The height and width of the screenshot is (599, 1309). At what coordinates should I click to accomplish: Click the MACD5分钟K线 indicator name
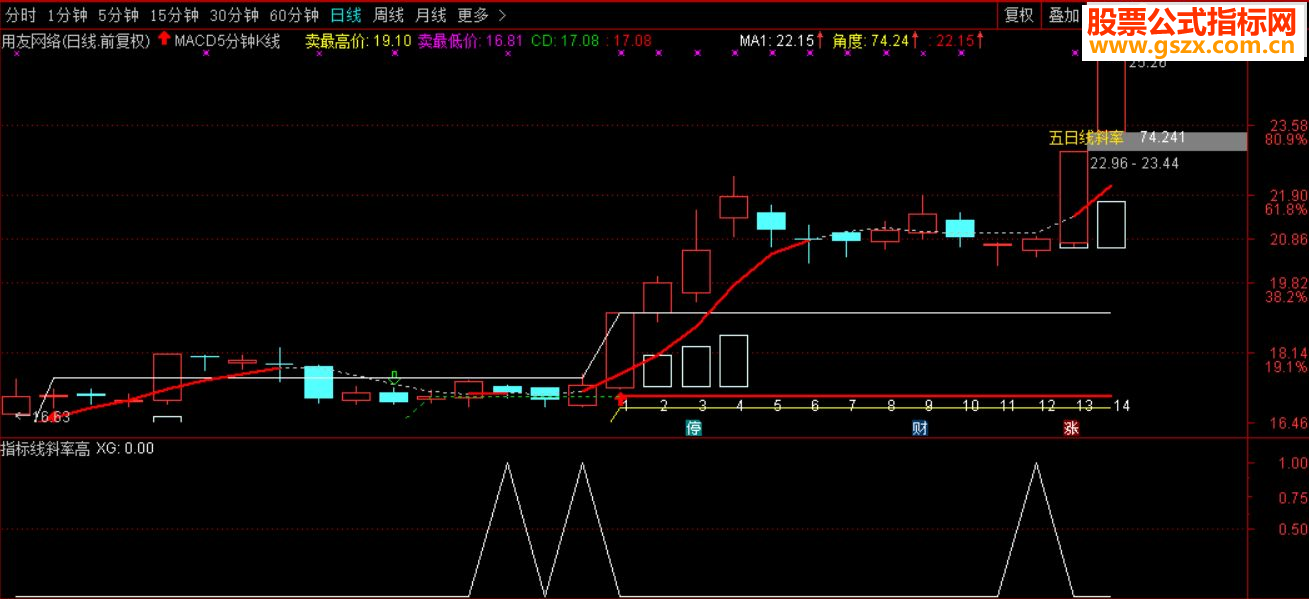227,41
